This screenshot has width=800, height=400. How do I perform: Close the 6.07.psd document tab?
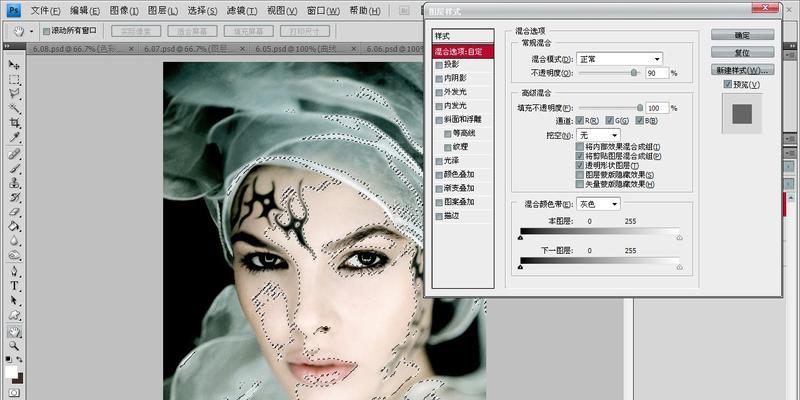[242, 49]
